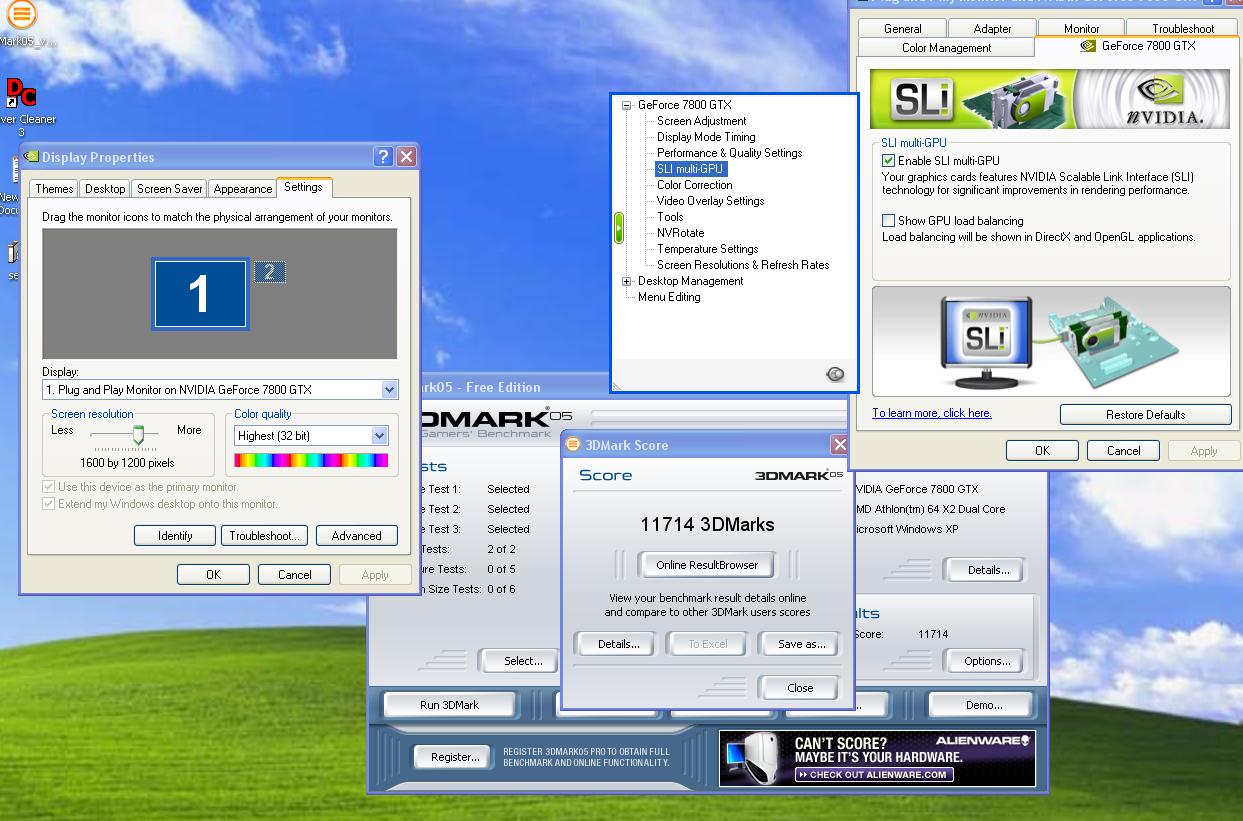The height and width of the screenshot is (821, 1243).
Task: Select monitor 1 icon in Display Properties
Action: 199,294
